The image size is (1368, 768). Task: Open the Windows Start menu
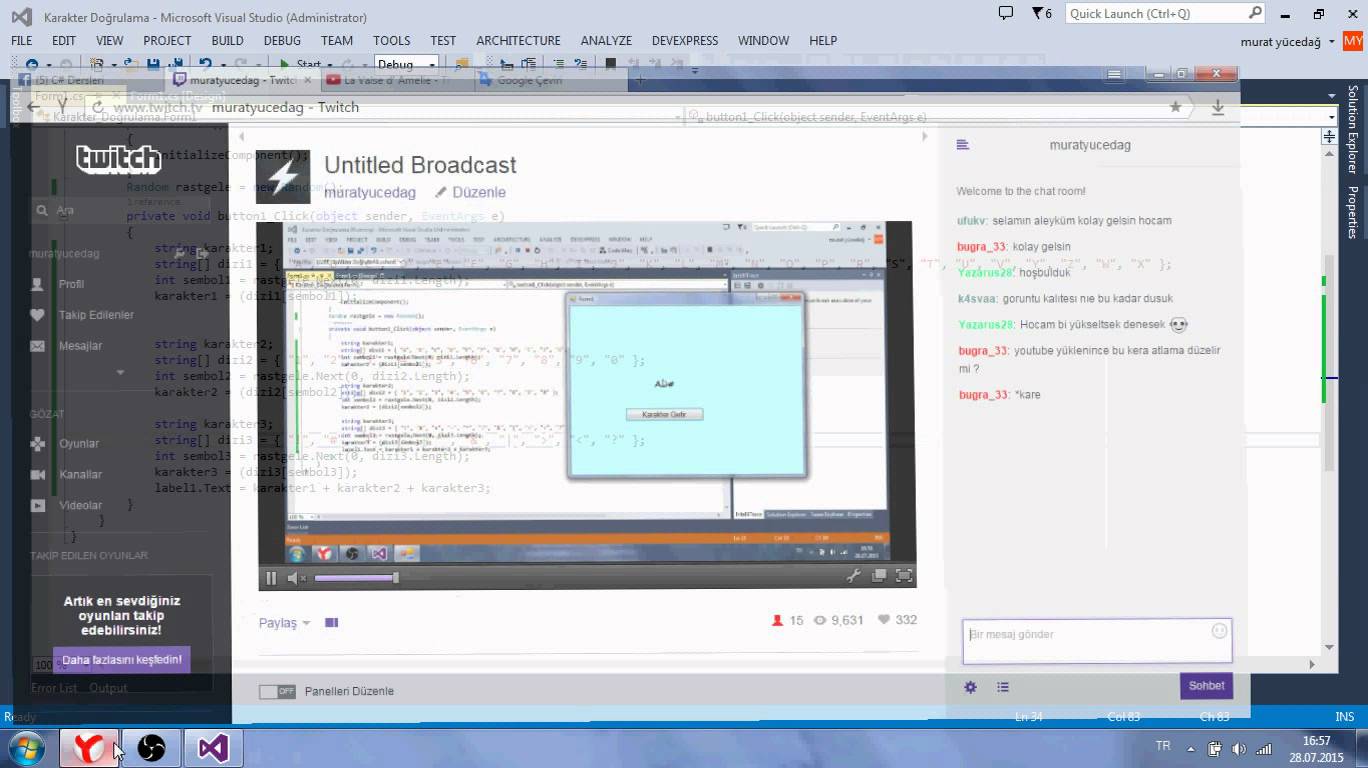coord(27,748)
